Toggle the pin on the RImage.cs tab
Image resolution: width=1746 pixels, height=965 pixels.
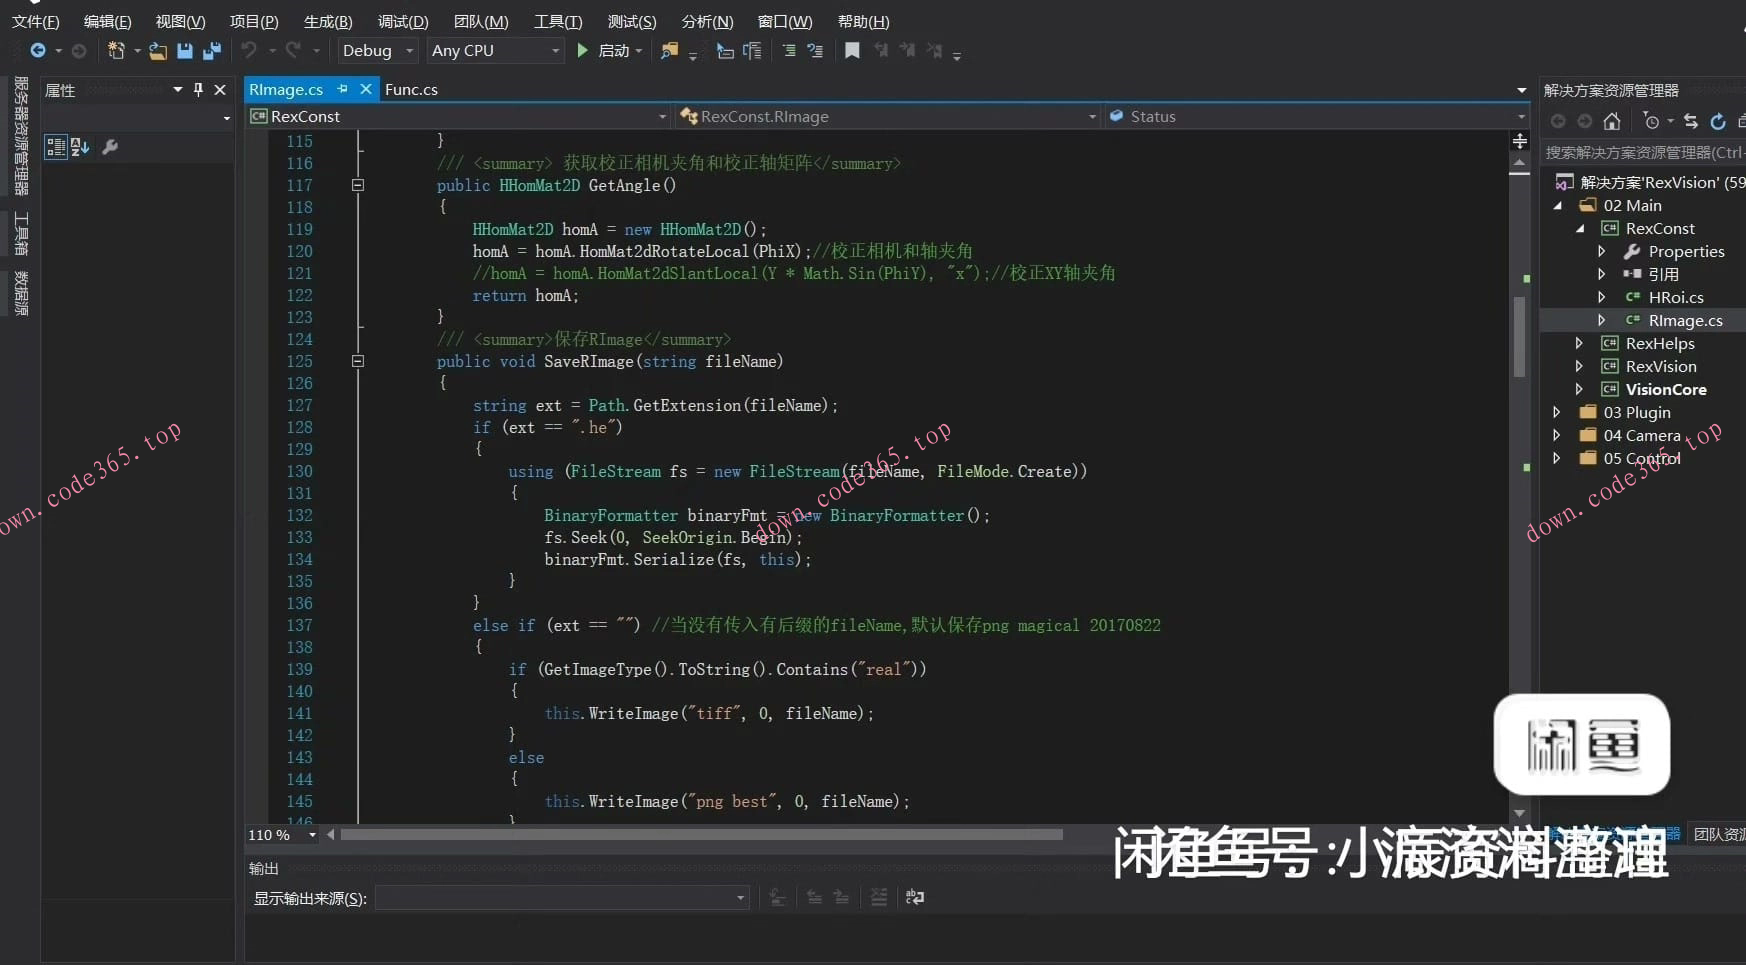(x=342, y=89)
